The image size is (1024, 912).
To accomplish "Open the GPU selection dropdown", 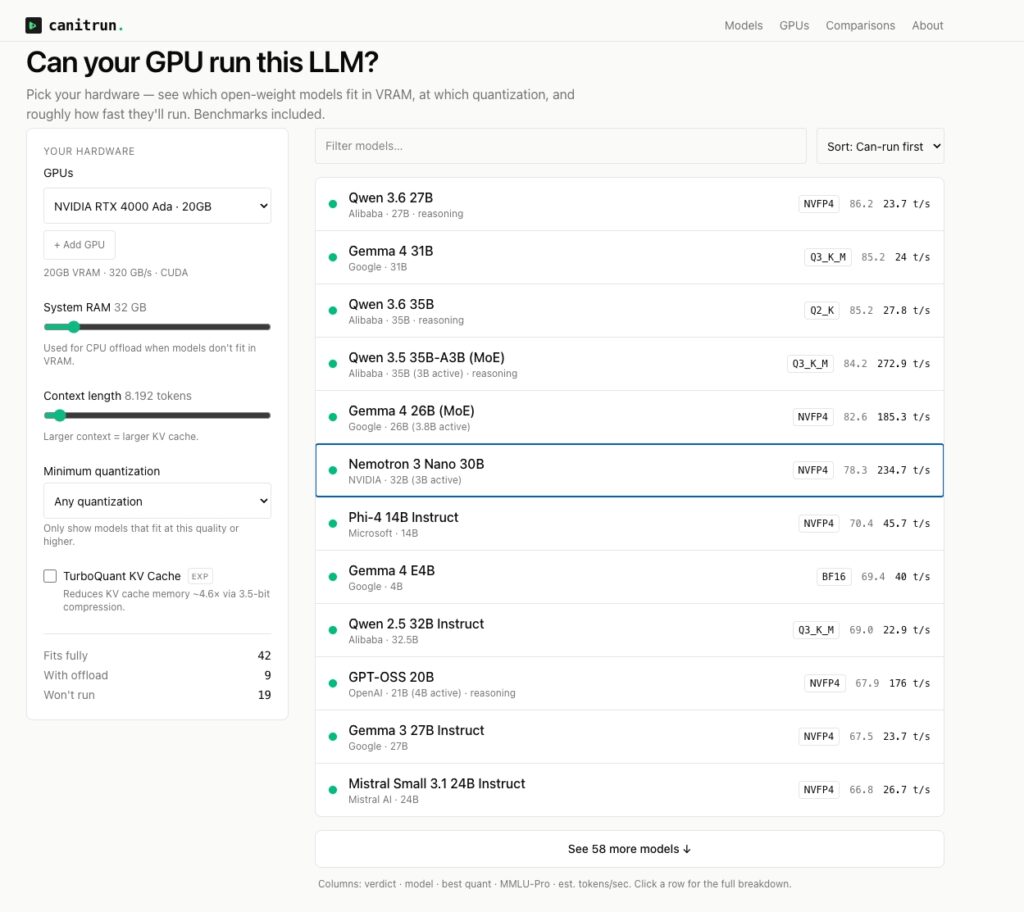I will (157, 206).
